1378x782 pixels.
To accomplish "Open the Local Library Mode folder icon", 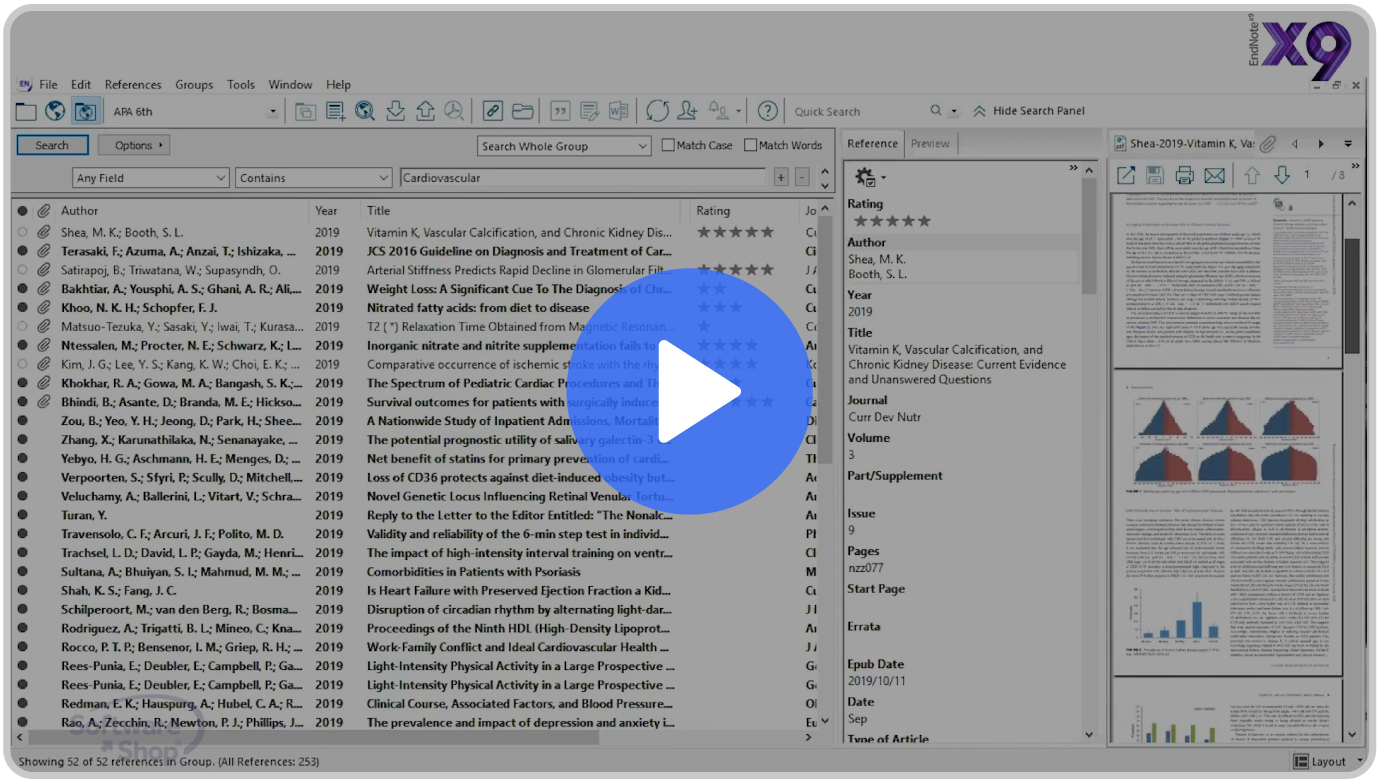I will (26, 111).
